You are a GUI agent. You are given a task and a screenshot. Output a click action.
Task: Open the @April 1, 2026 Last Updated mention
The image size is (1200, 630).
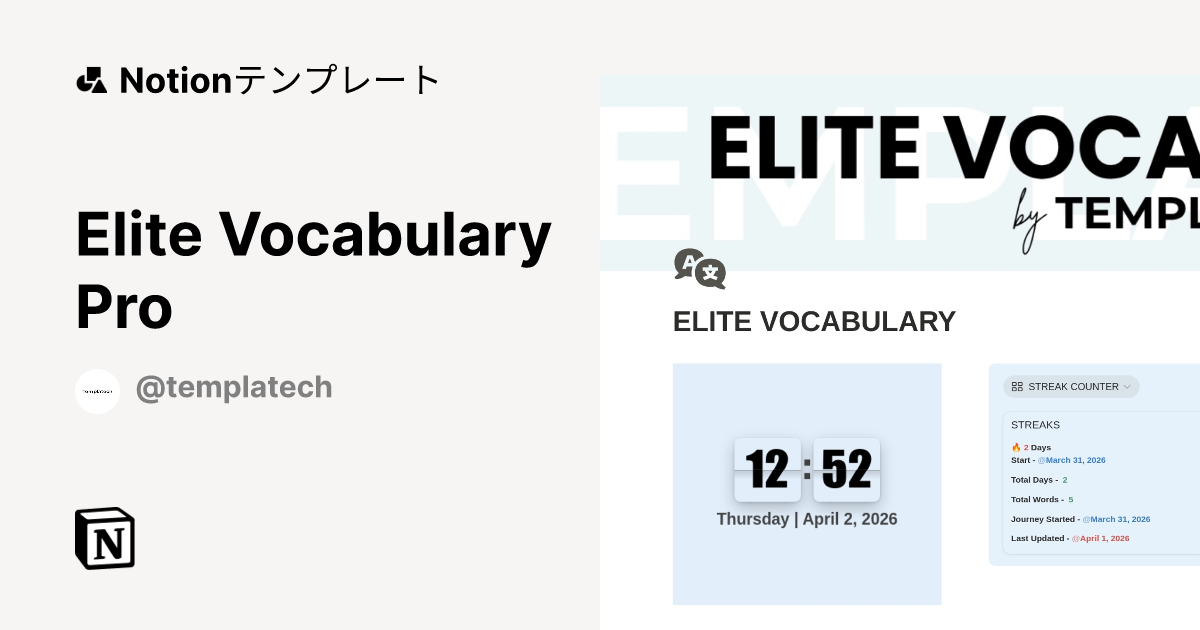(x=1100, y=538)
